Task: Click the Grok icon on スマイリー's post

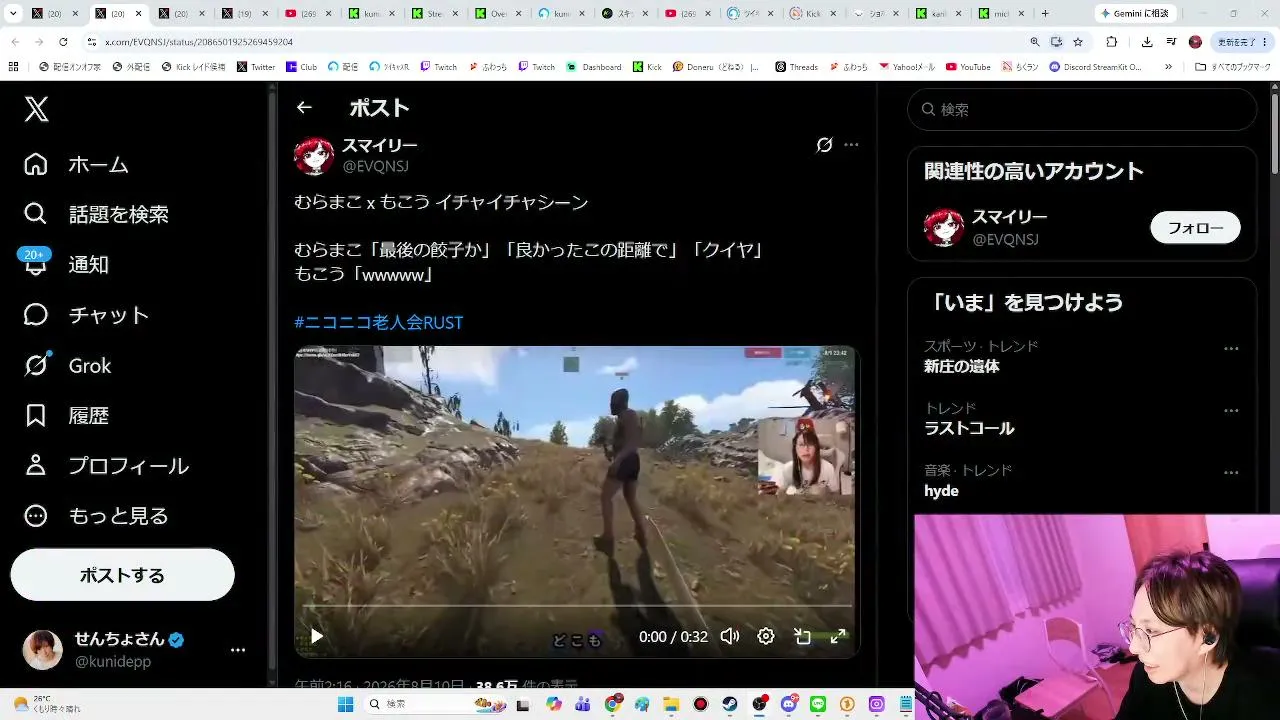Action: pos(824,145)
